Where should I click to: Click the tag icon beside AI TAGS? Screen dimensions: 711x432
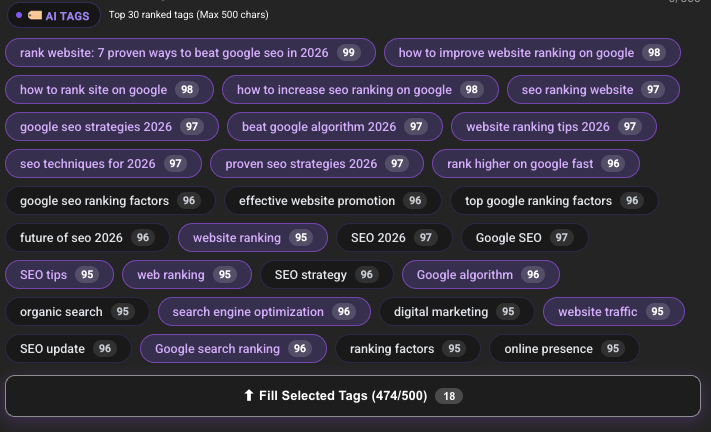tap(35, 15)
